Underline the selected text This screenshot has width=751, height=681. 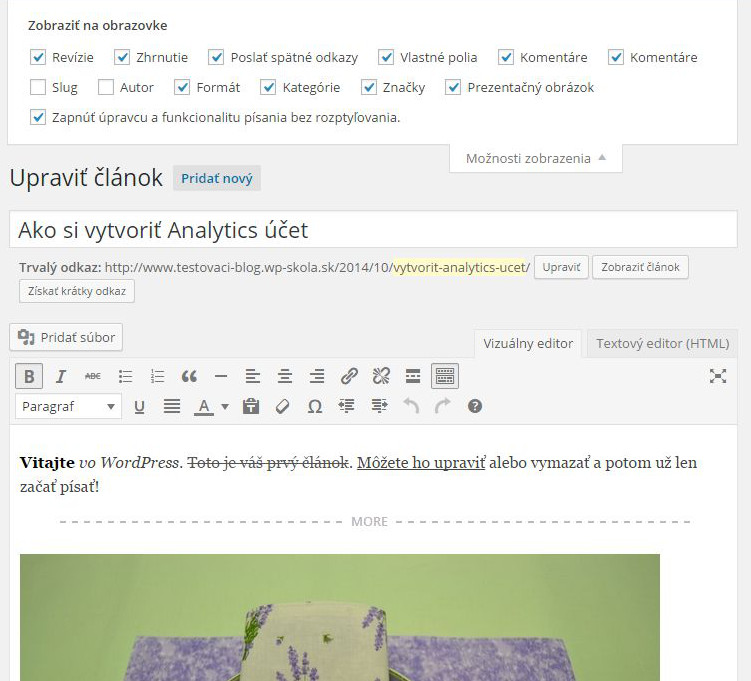point(139,407)
